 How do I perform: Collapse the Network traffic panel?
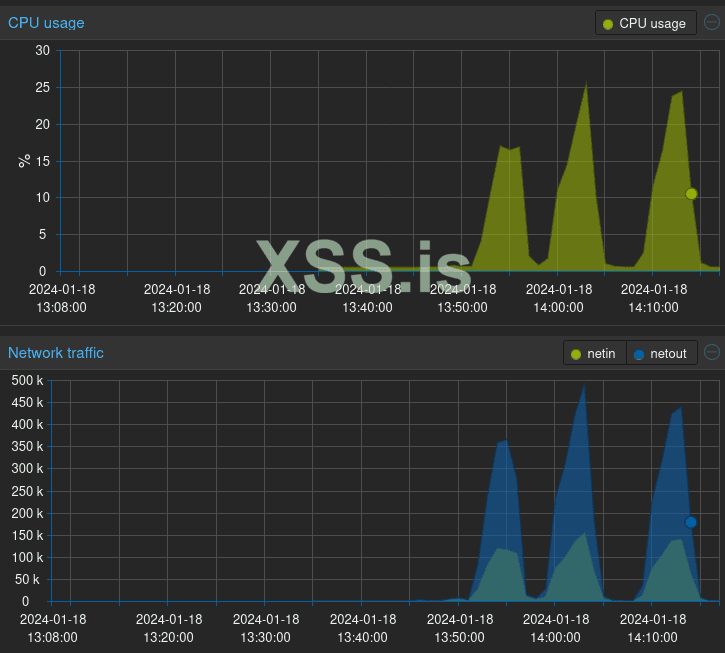pyautogui.click(x=712, y=352)
